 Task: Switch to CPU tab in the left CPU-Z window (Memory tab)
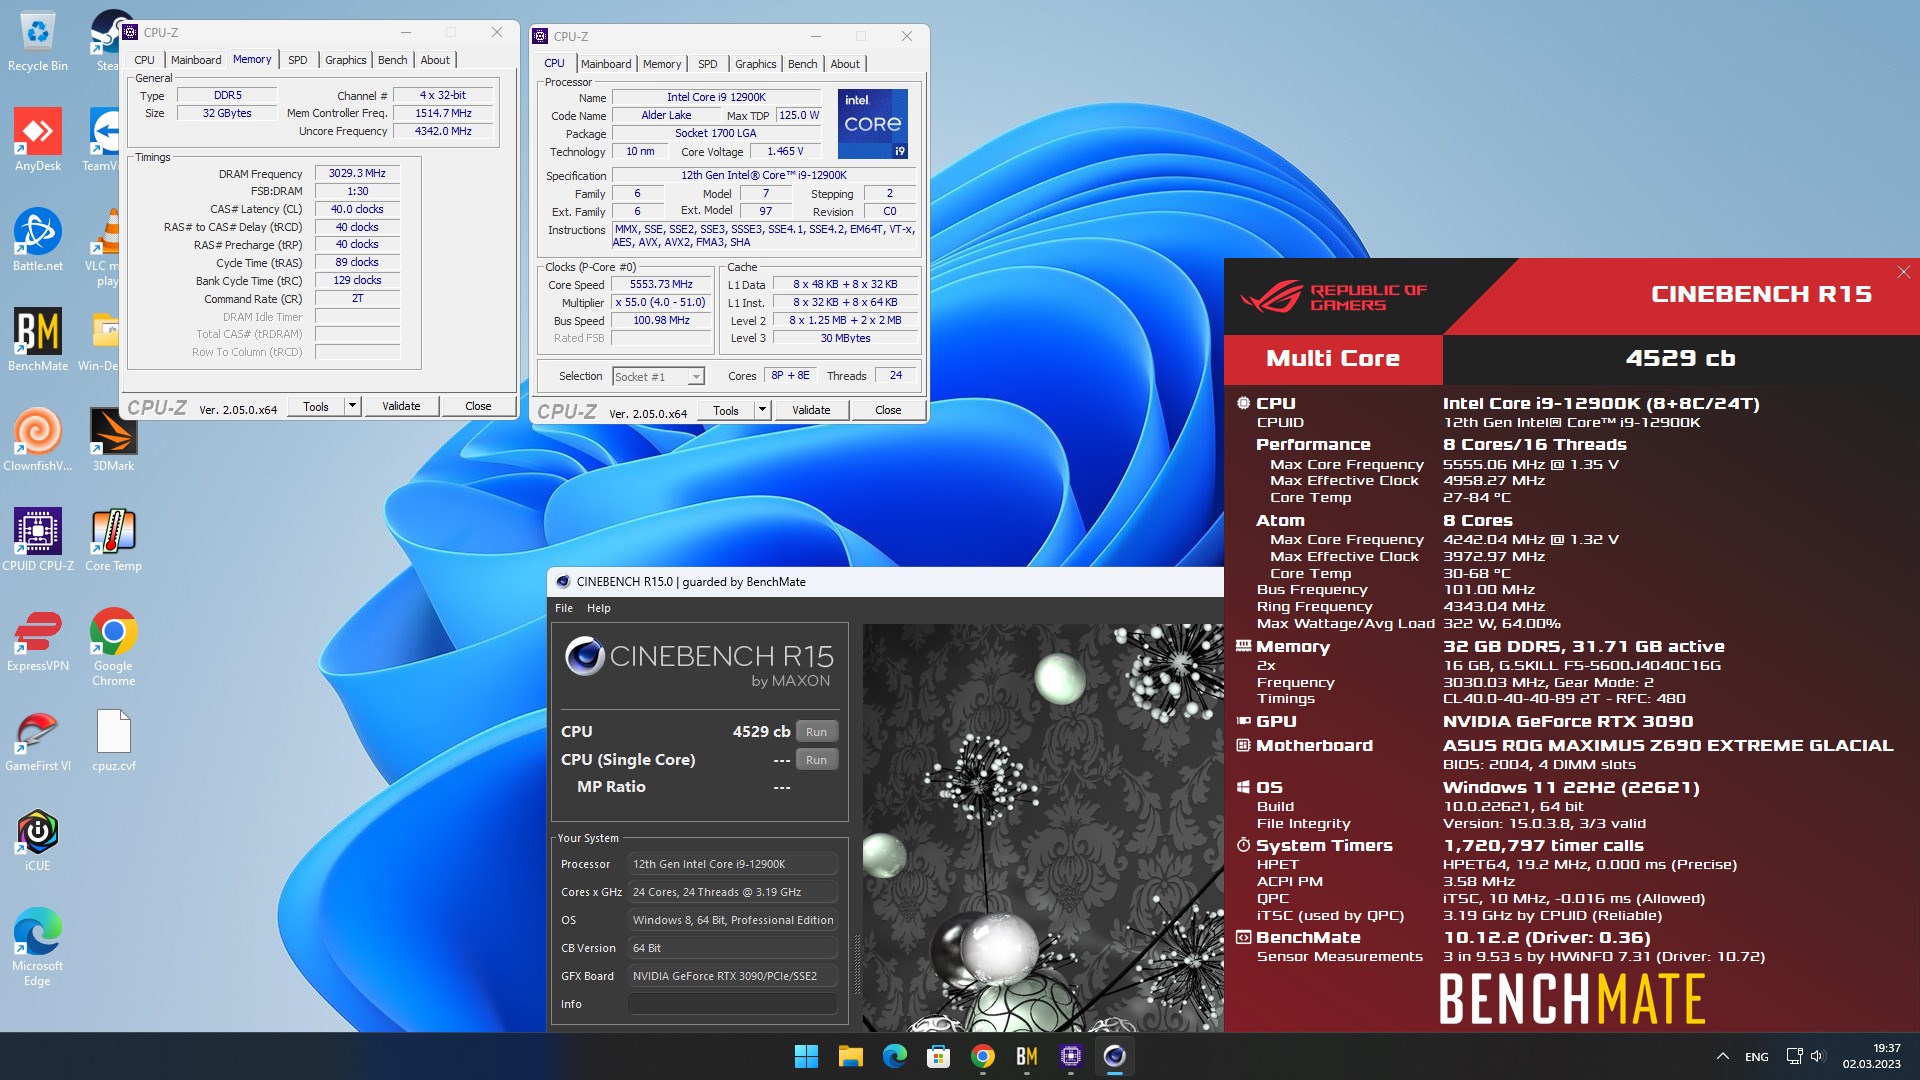[x=144, y=60]
